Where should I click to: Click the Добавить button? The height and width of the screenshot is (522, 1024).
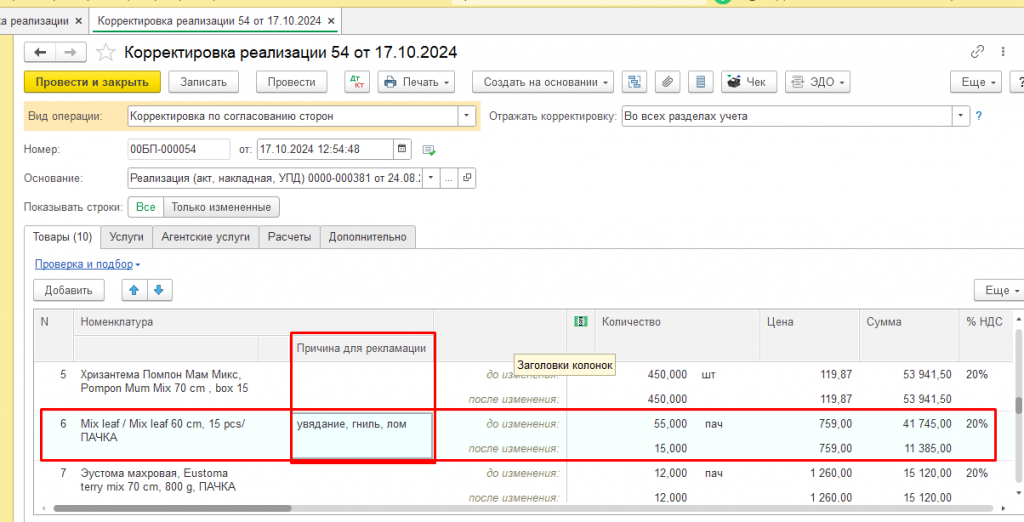tap(69, 290)
